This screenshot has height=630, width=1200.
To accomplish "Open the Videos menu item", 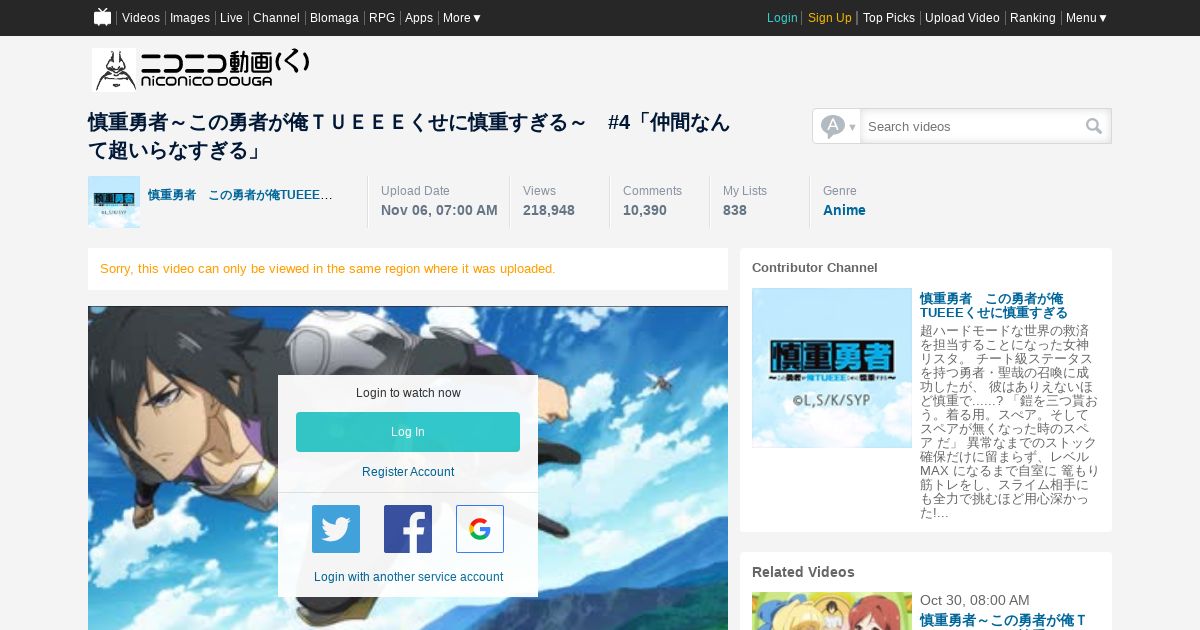I will coord(141,18).
